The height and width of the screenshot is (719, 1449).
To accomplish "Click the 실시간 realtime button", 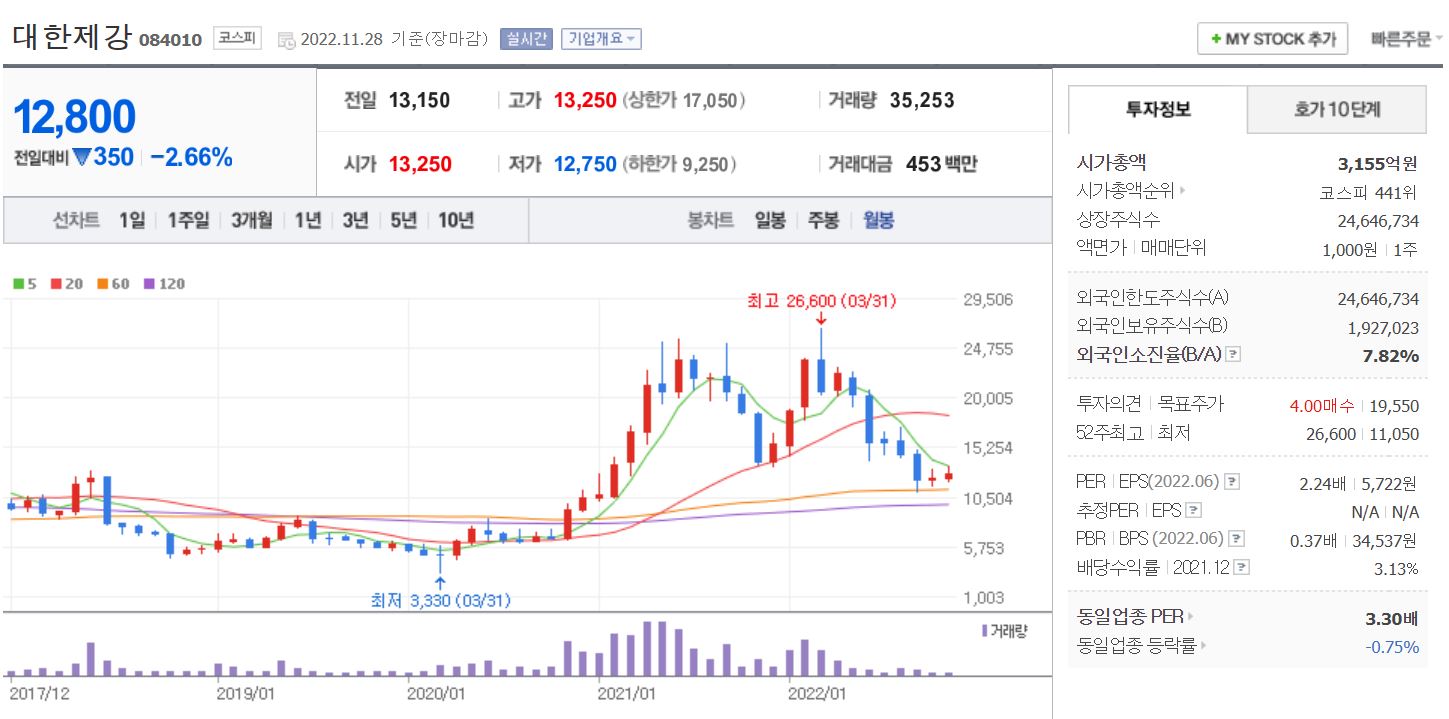I will [525, 39].
